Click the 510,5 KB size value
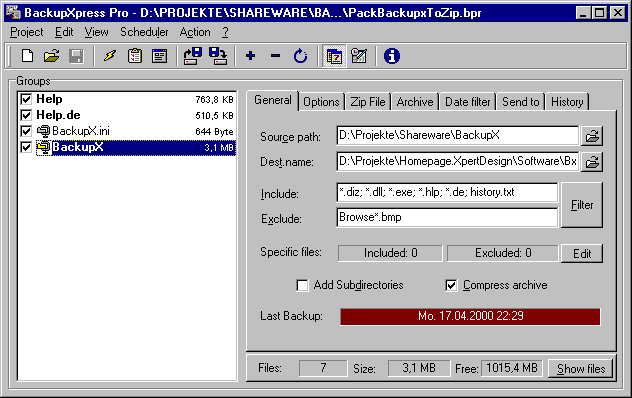 214,116
